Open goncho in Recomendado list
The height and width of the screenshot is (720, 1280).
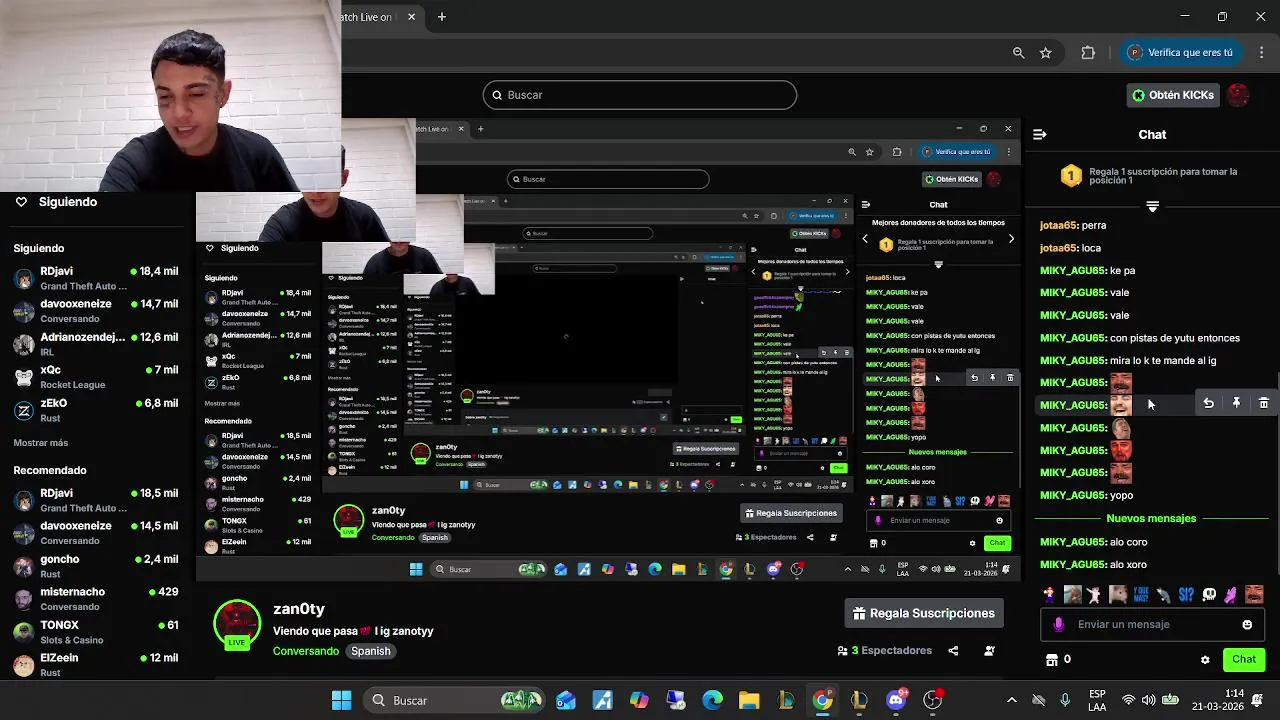[x=96, y=566]
